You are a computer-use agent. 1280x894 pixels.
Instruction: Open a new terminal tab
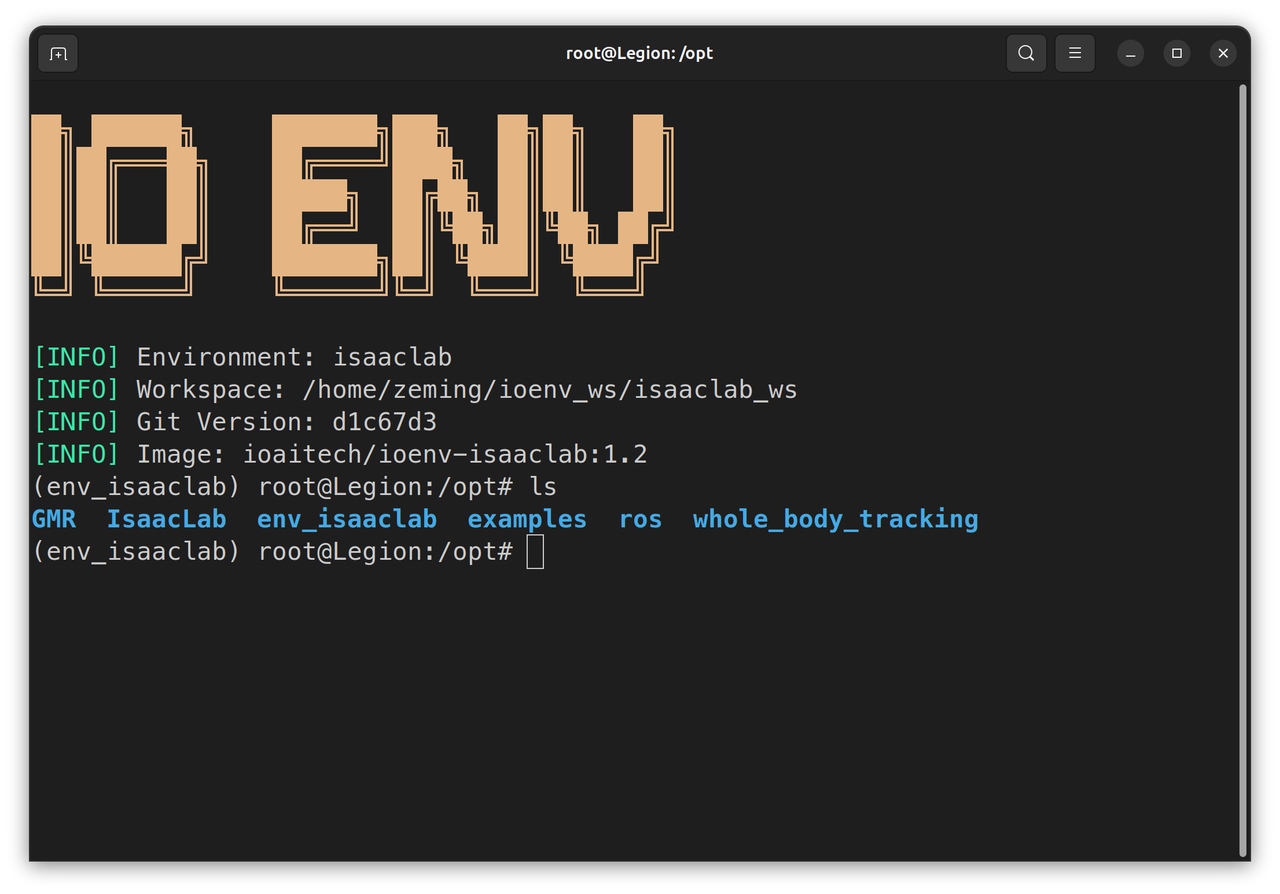pyautogui.click(x=58, y=53)
